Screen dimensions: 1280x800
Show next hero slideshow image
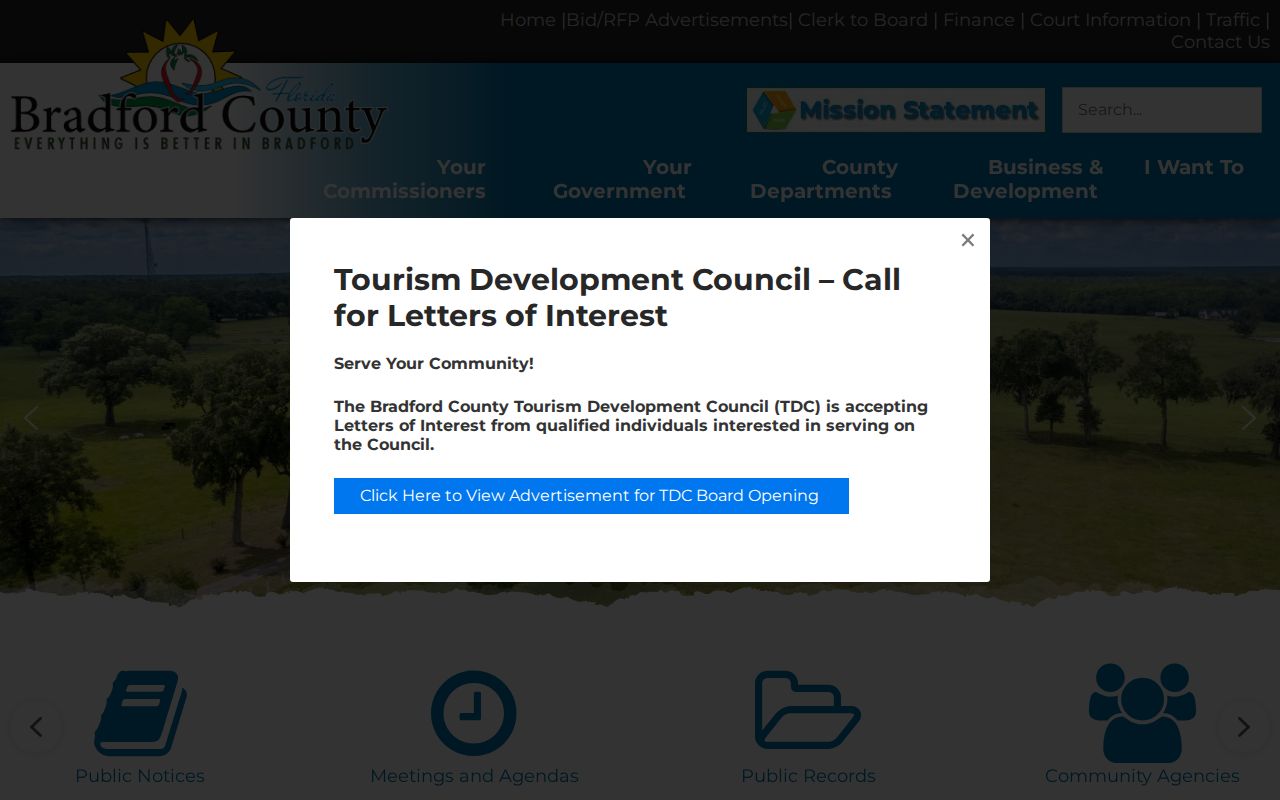pyautogui.click(x=1248, y=418)
